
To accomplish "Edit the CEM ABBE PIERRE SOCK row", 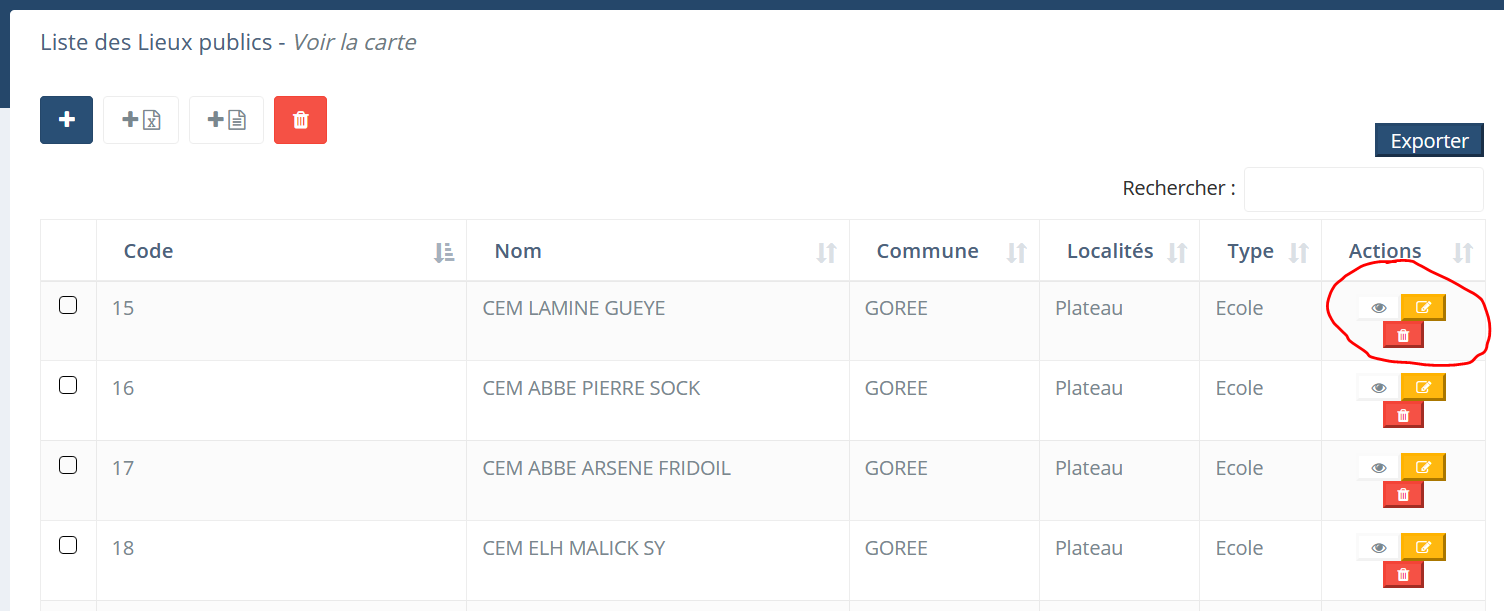I will 1424,387.
